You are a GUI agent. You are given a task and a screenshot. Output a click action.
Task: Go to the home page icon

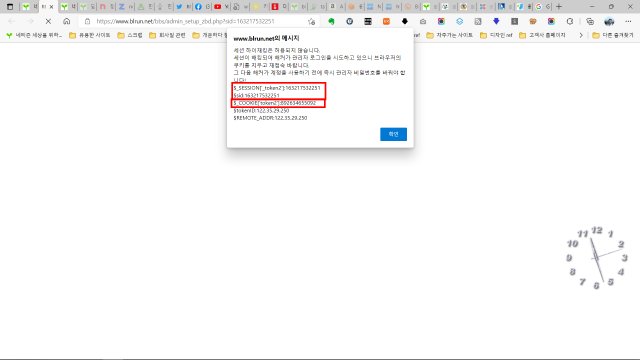click(x=67, y=21)
